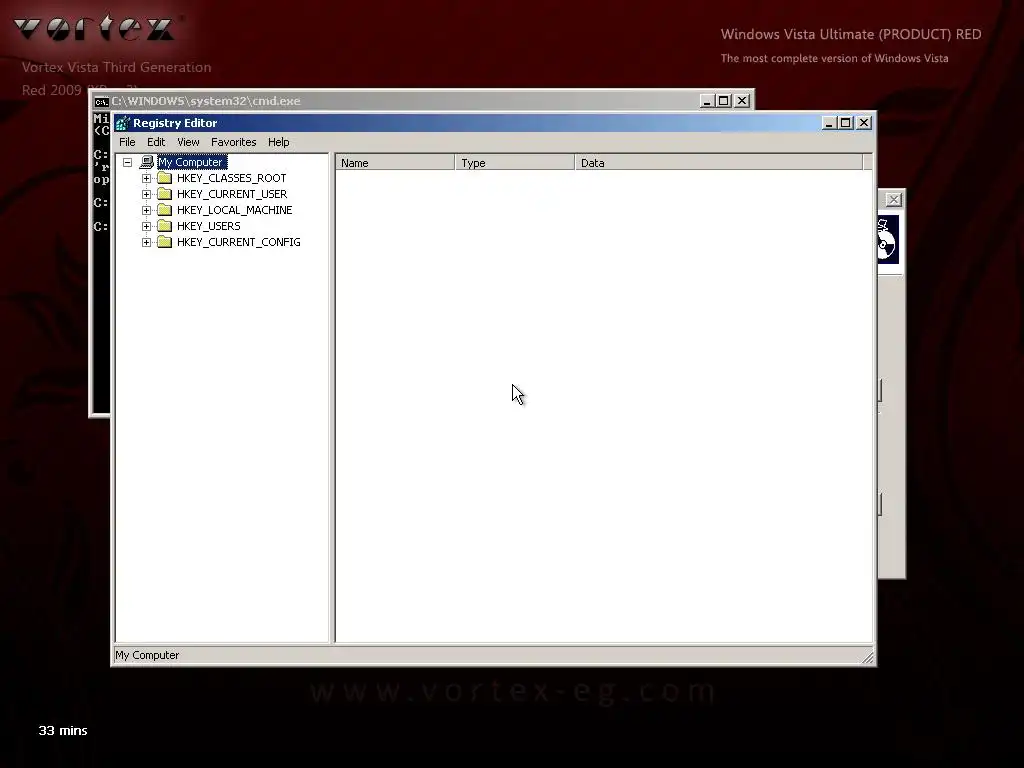Click the cmd.exe title bar icon
Image resolution: width=1024 pixels, height=768 pixels.
(x=101, y=101)
